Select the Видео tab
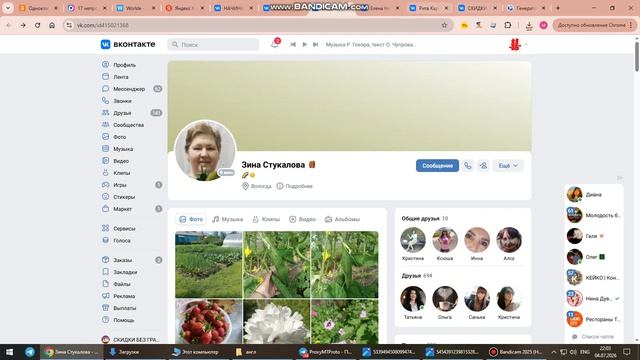The width and height of the screenshot is (640, 360). click(302, 219)
